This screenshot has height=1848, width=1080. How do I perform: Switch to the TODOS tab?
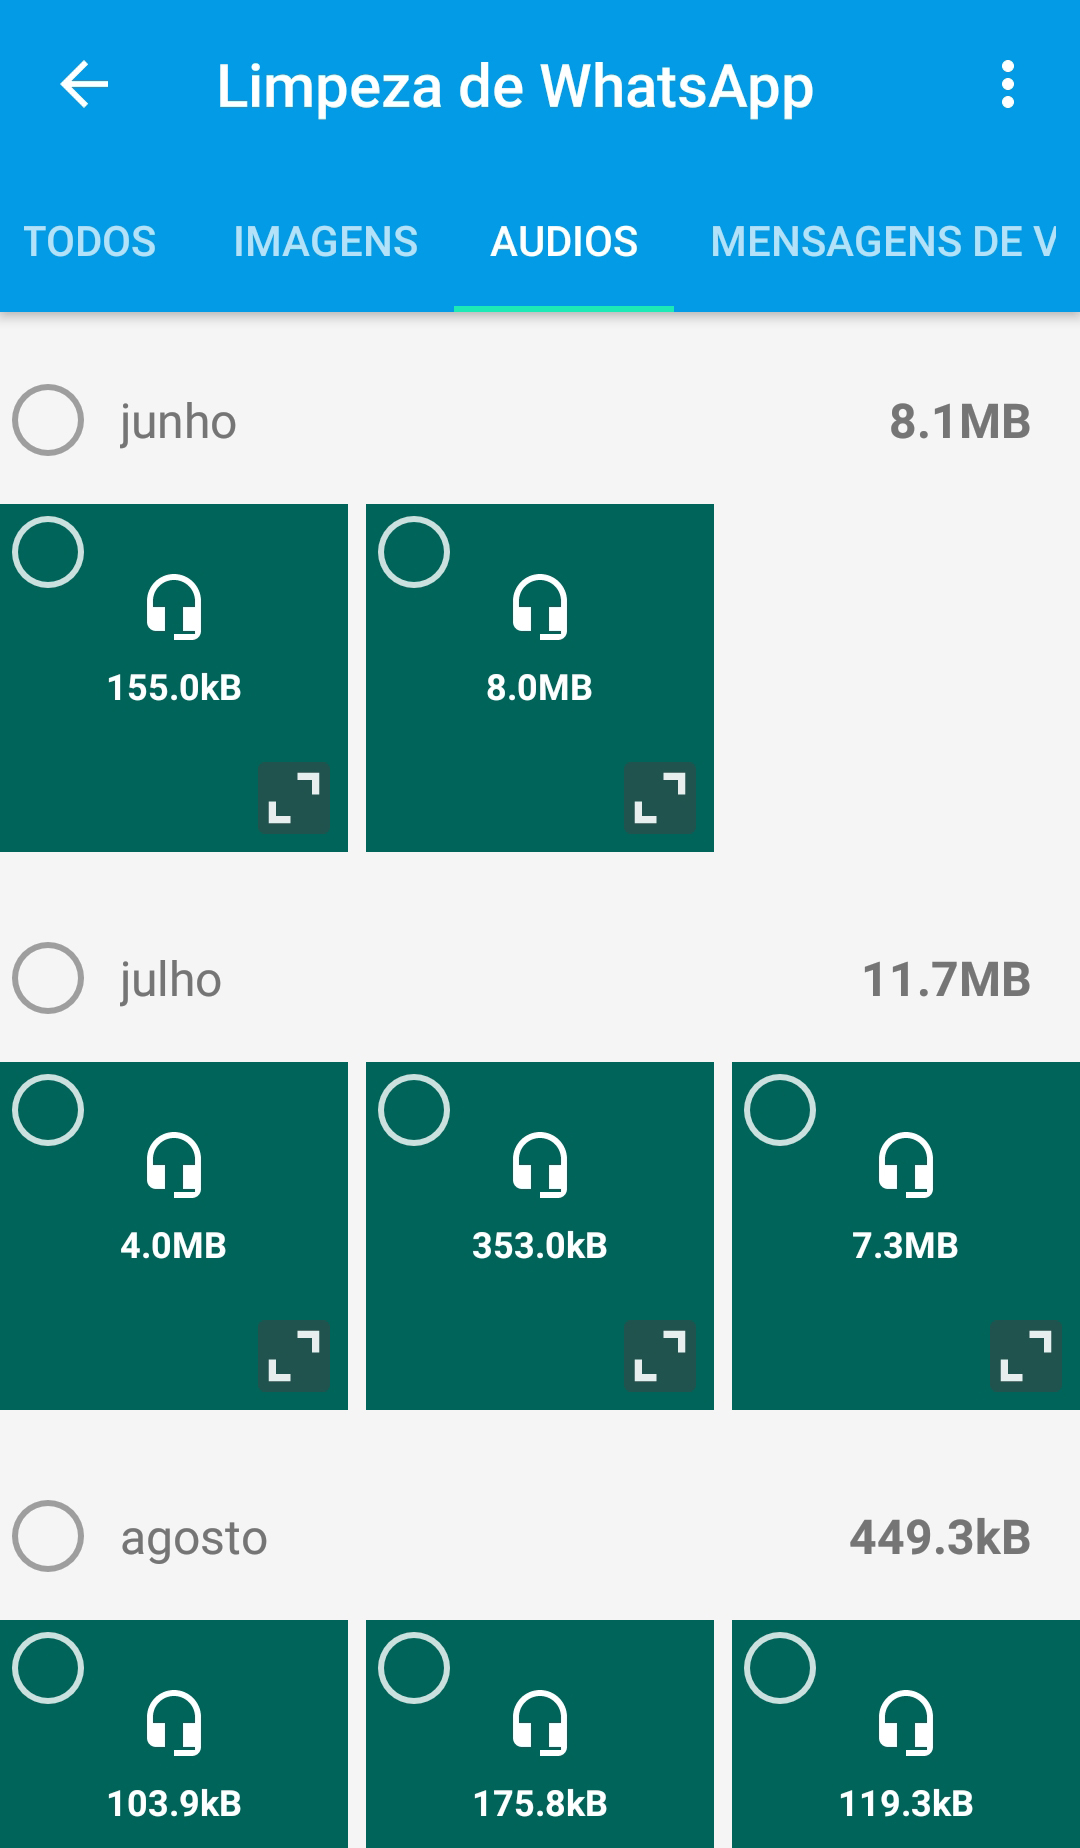[90, 242]
